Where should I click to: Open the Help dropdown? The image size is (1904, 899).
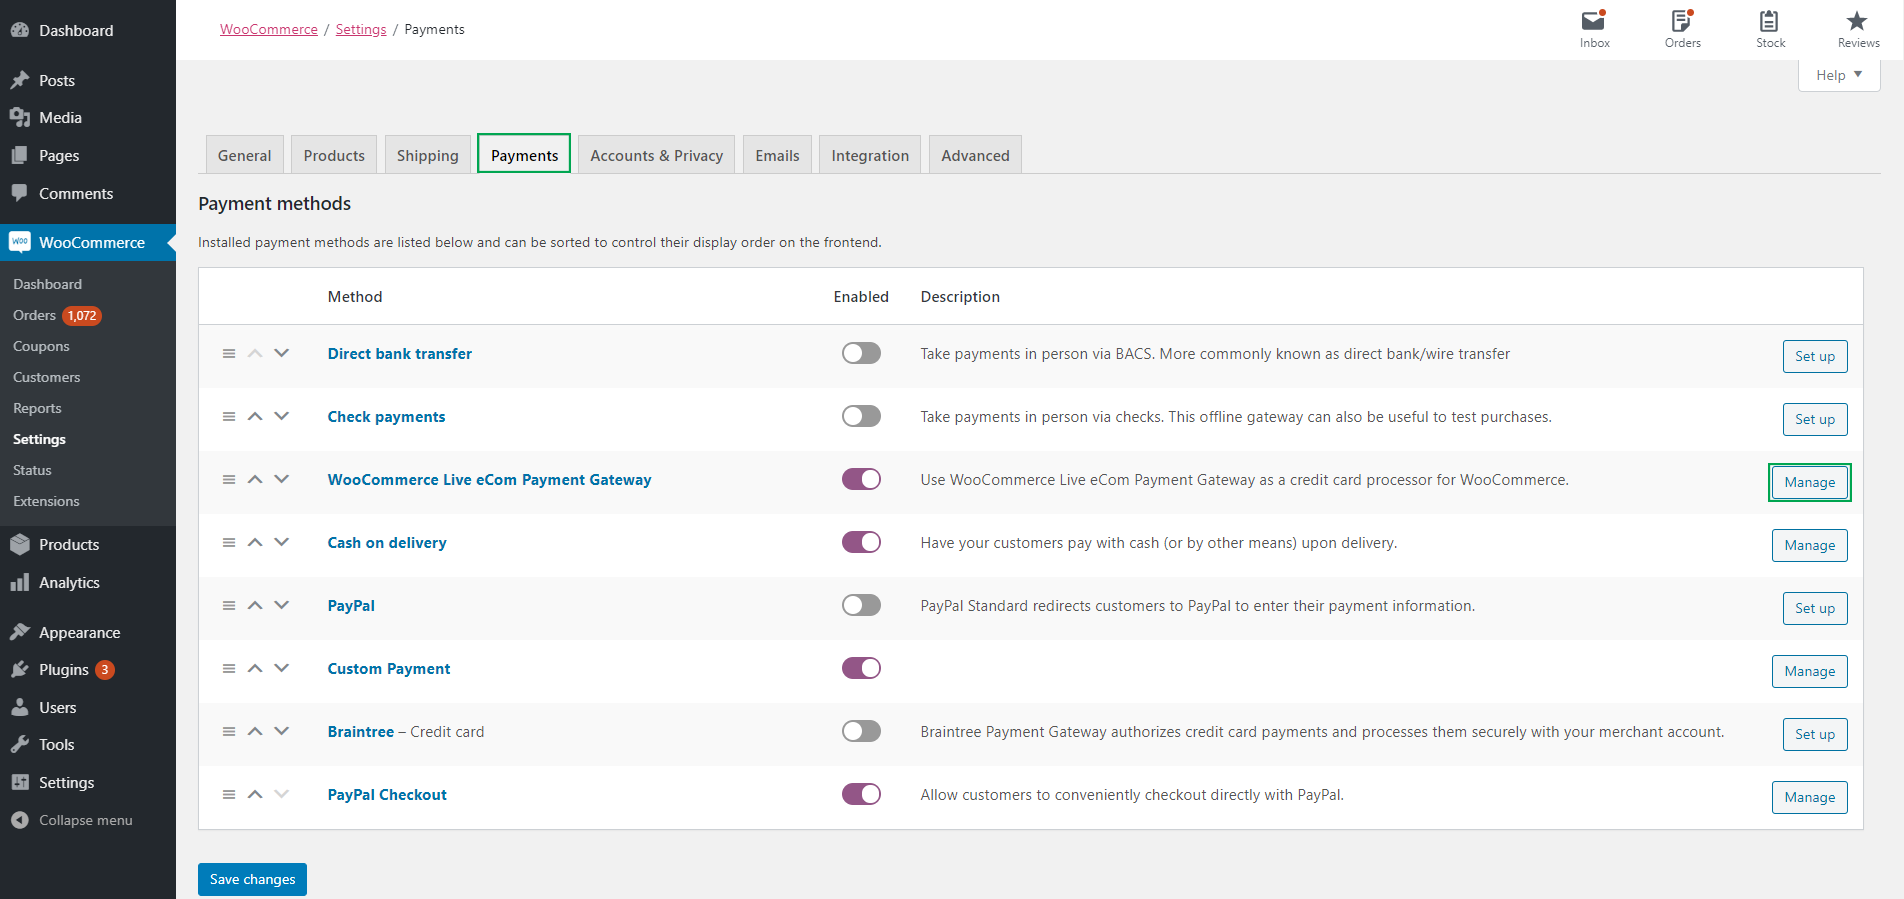[1838, 75]
